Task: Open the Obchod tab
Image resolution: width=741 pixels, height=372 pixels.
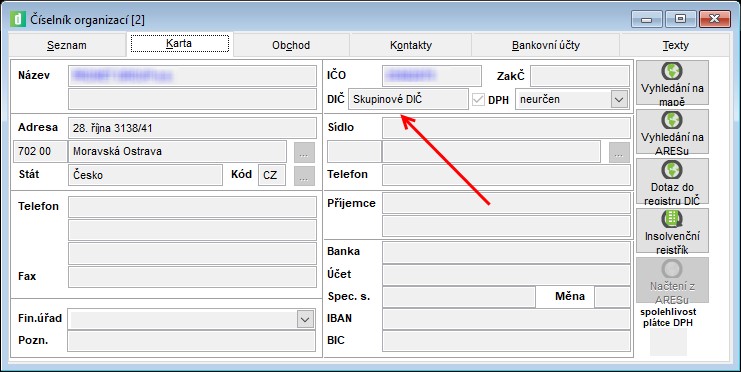Action: (x=291, y=45)
